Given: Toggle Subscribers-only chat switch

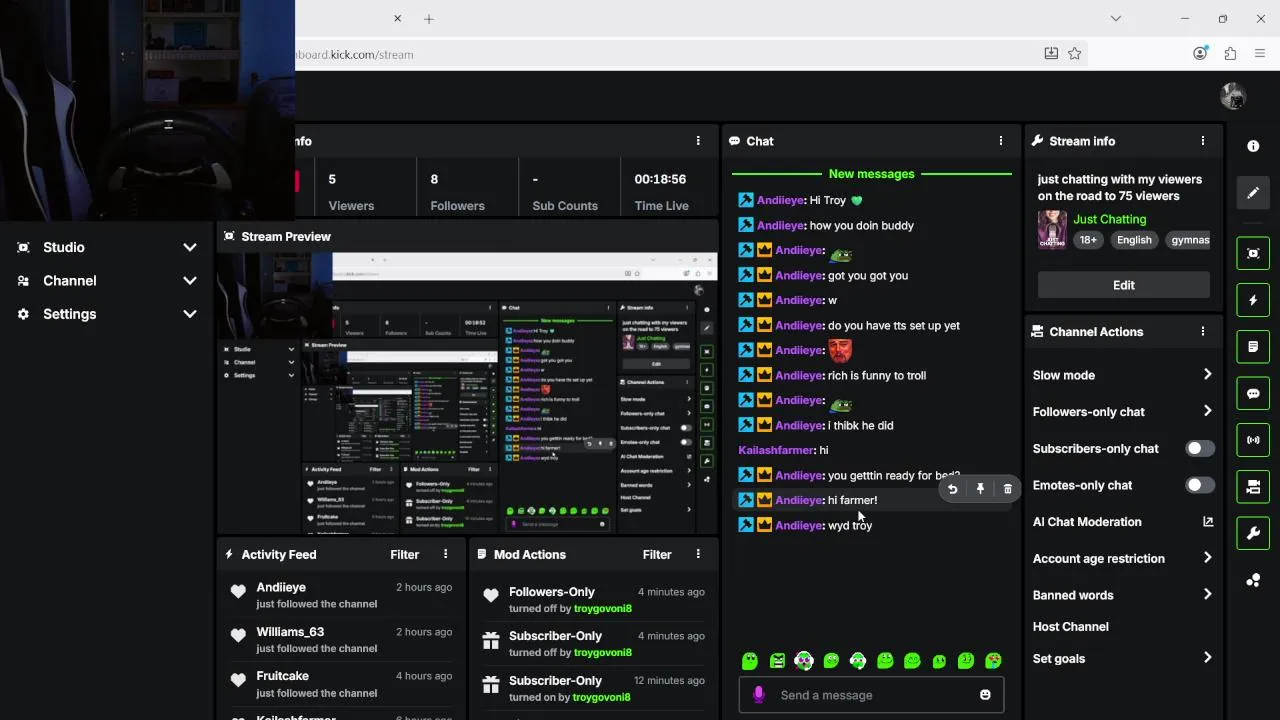Looking at the screenshot, I should click(x=1200, y=449).
